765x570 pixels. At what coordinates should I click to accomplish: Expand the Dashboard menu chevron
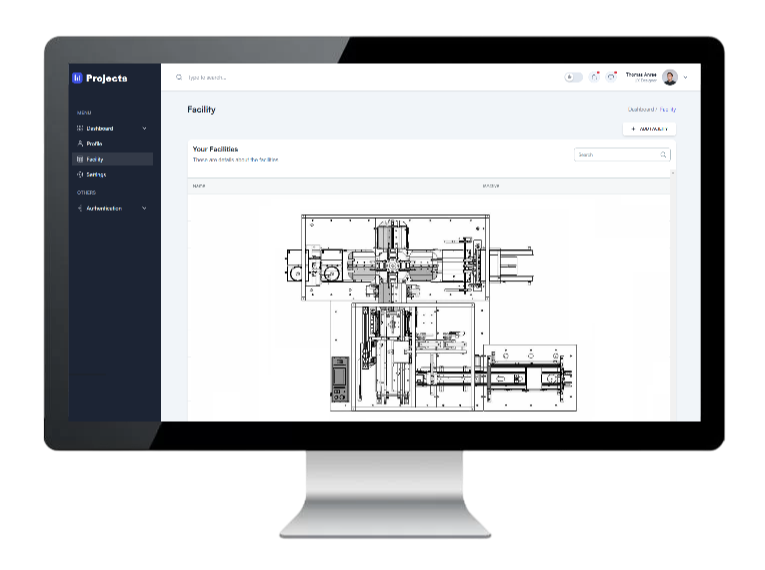[144, 129]
